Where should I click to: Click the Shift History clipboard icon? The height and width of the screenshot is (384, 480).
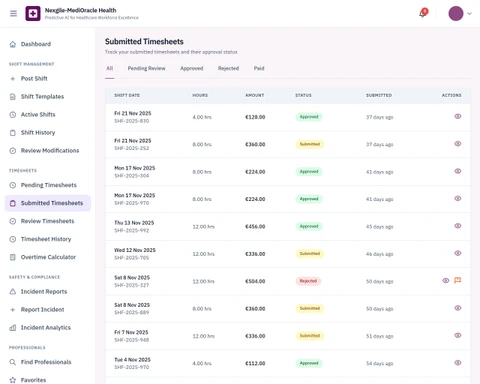[13, 133]
